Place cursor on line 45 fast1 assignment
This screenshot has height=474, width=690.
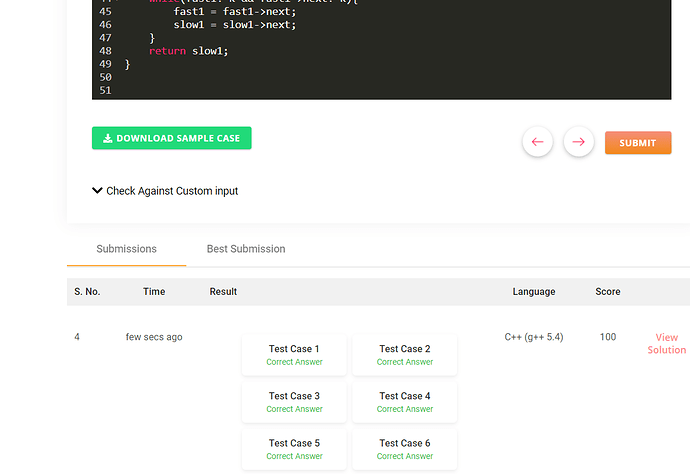click(235, 11)
